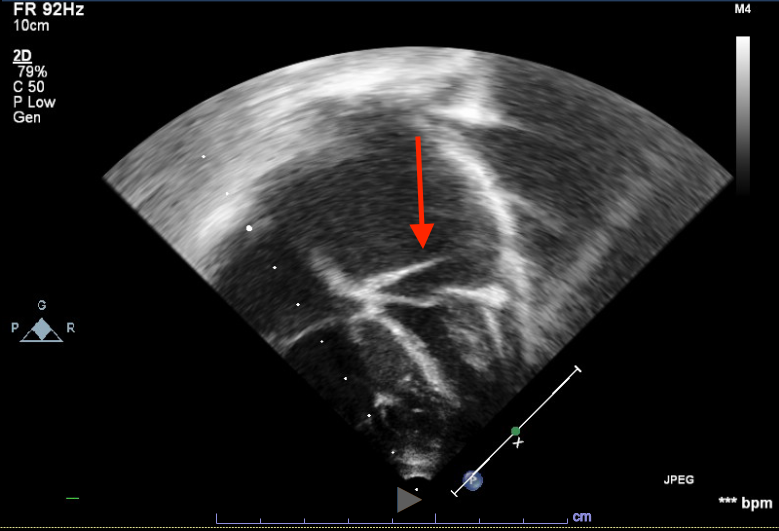This screenshot has height=531, width=779.
Task: Click the large white depth marker dot
Action: click(249, 227)
